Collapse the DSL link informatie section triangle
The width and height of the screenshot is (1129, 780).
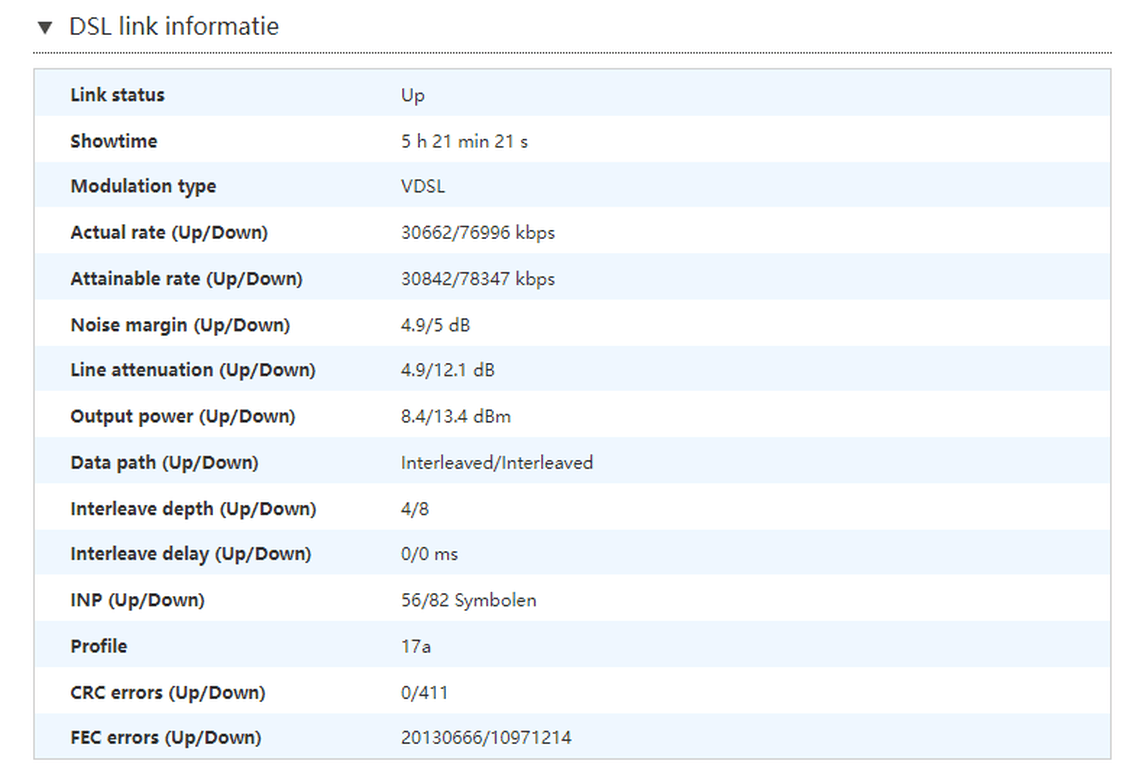coord(44,27)
